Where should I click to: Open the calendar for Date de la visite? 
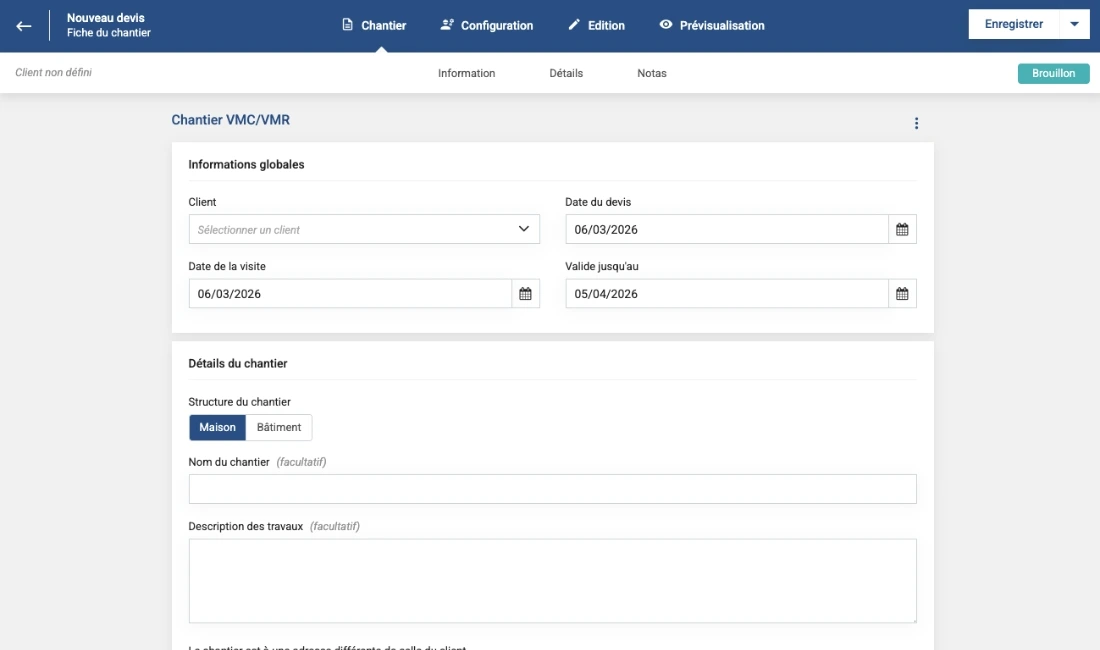[525, 294]
